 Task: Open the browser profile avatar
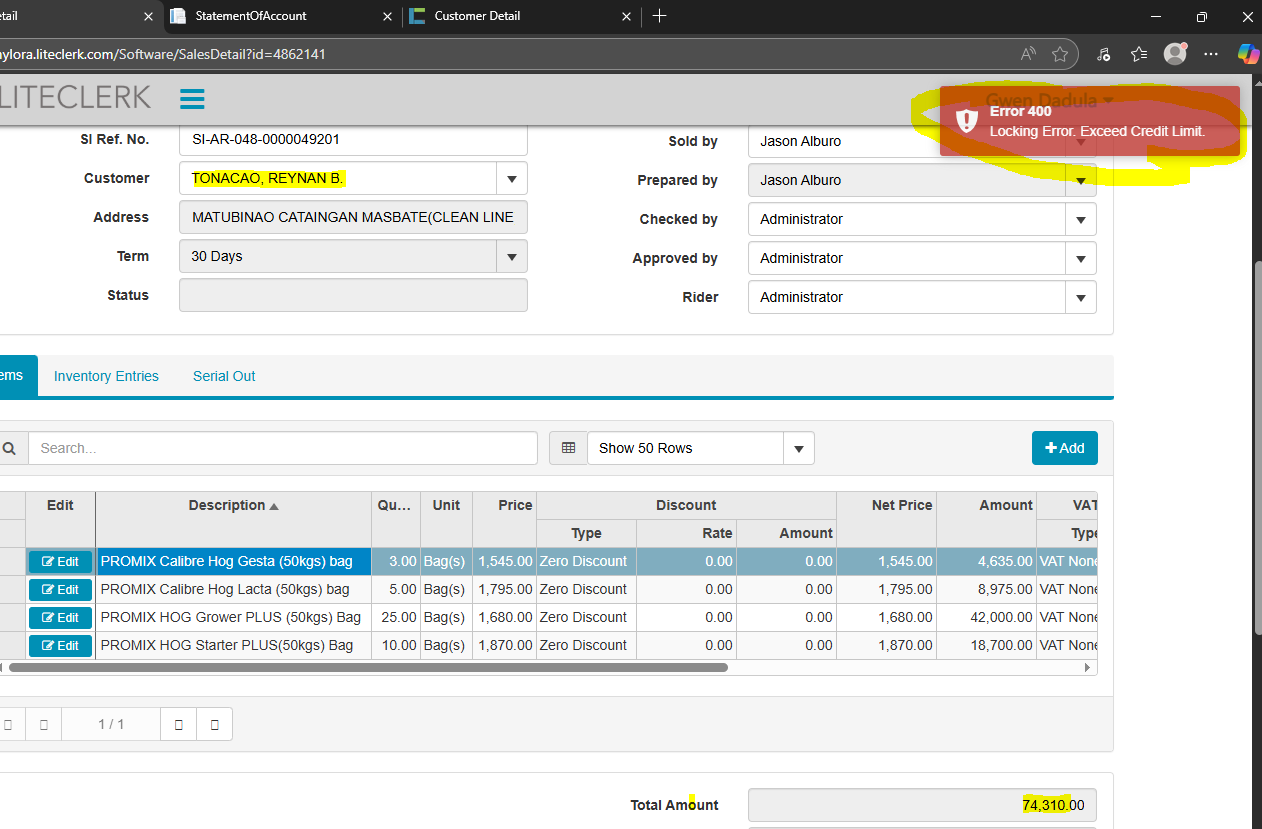click(x=1175, y=54)
